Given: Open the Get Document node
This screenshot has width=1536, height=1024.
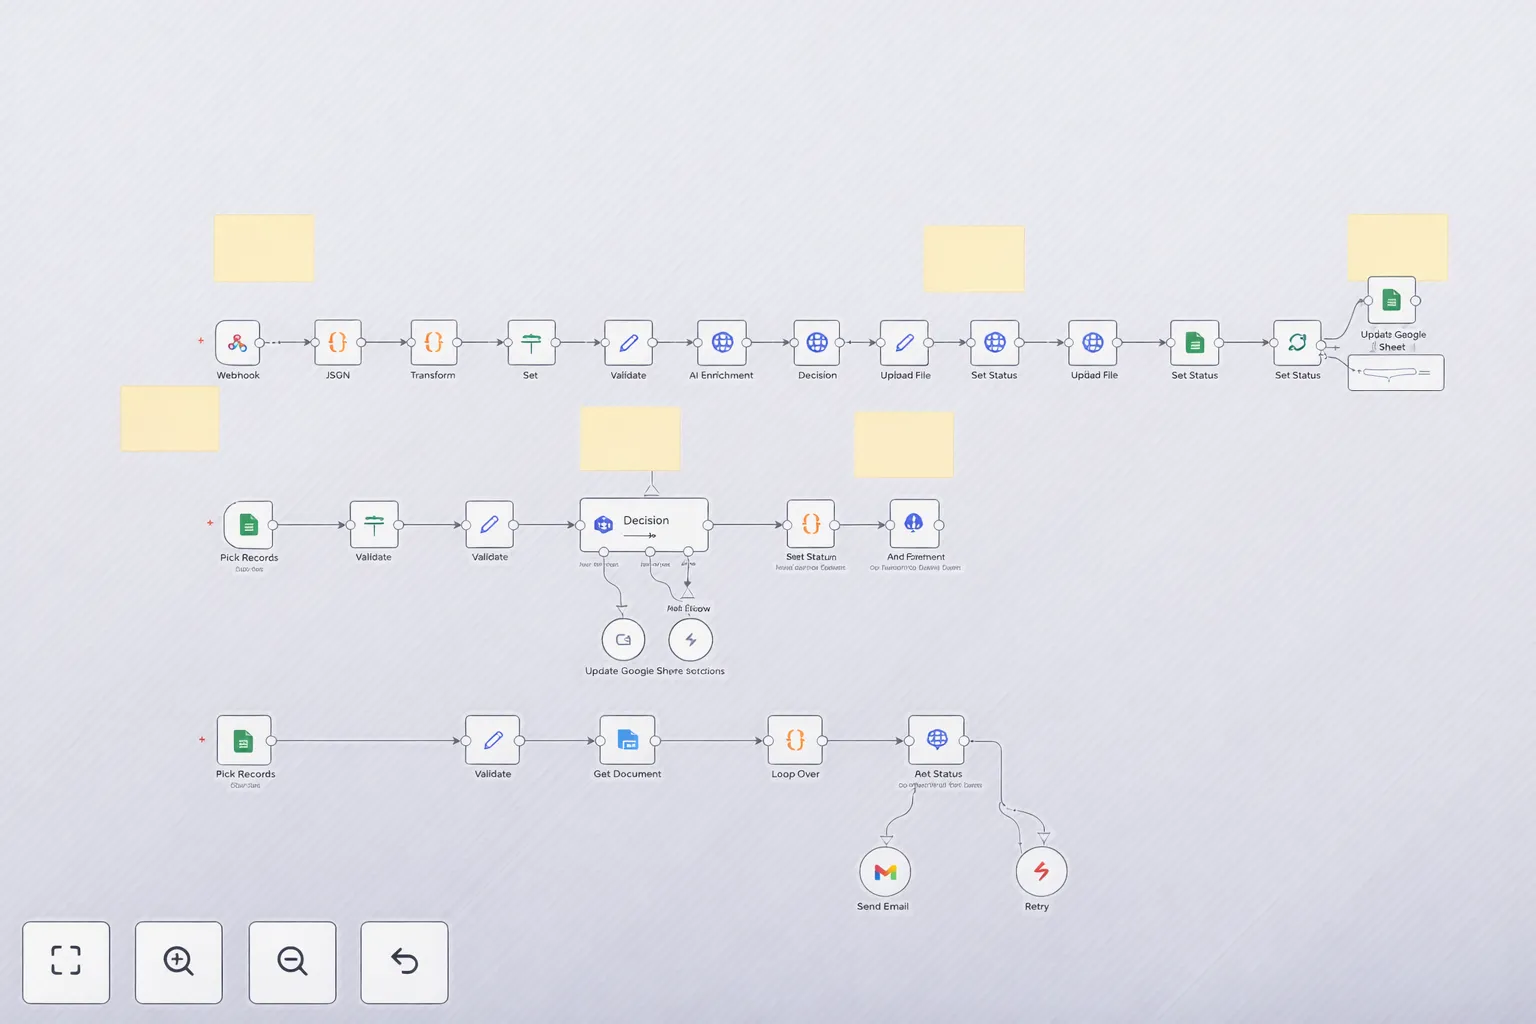Looking at the screenshot, I should coord(627,740).
